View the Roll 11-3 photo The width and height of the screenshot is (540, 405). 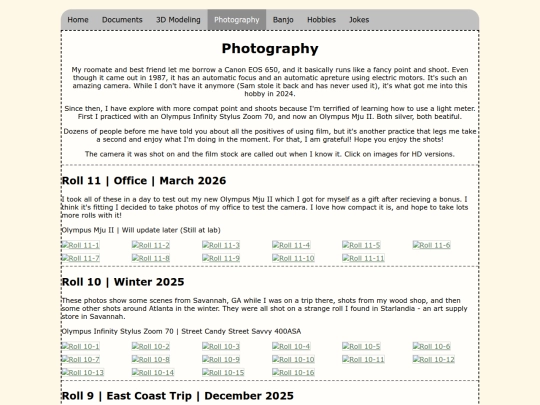pos(221,245)
